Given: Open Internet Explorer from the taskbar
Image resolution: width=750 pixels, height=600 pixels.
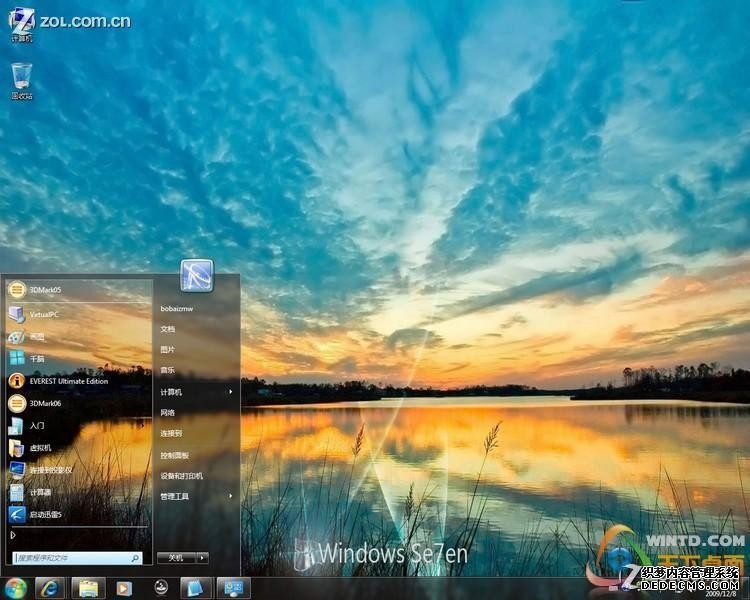Looking at the screenshot, I should 49,588.
